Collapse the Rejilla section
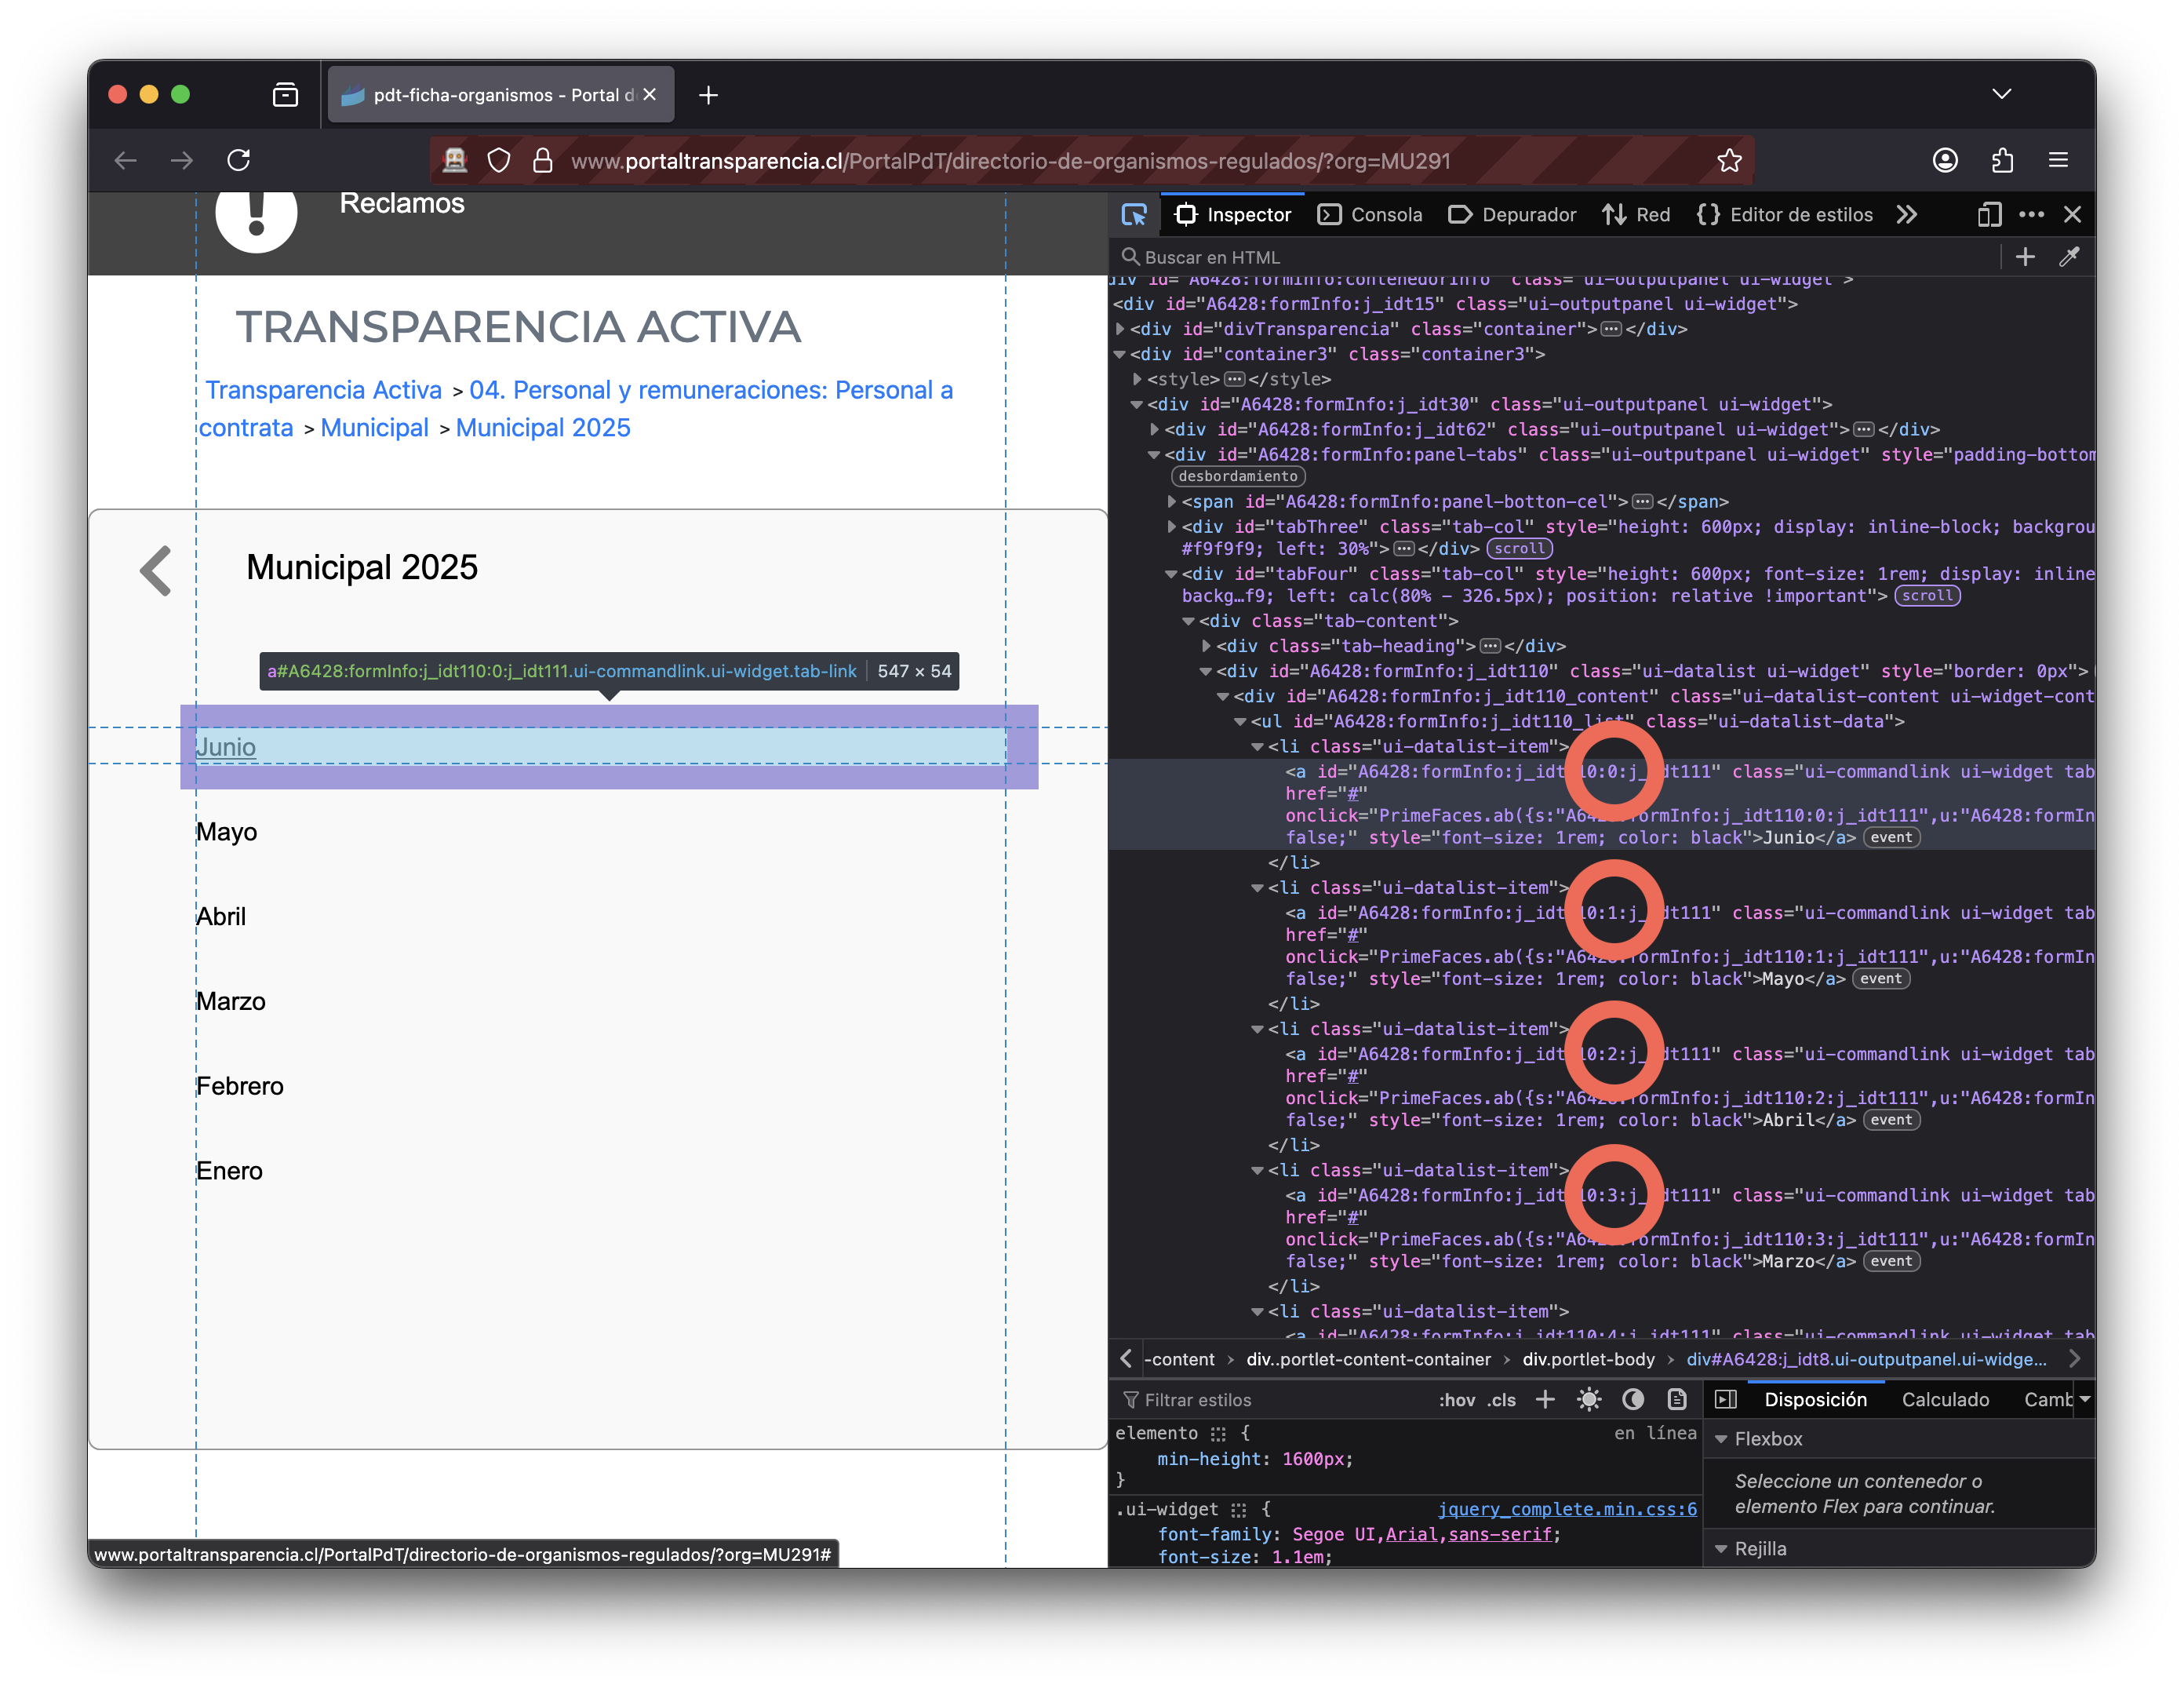This screenshot has height=1684, width=2184. click(x=1721, y=1549)
